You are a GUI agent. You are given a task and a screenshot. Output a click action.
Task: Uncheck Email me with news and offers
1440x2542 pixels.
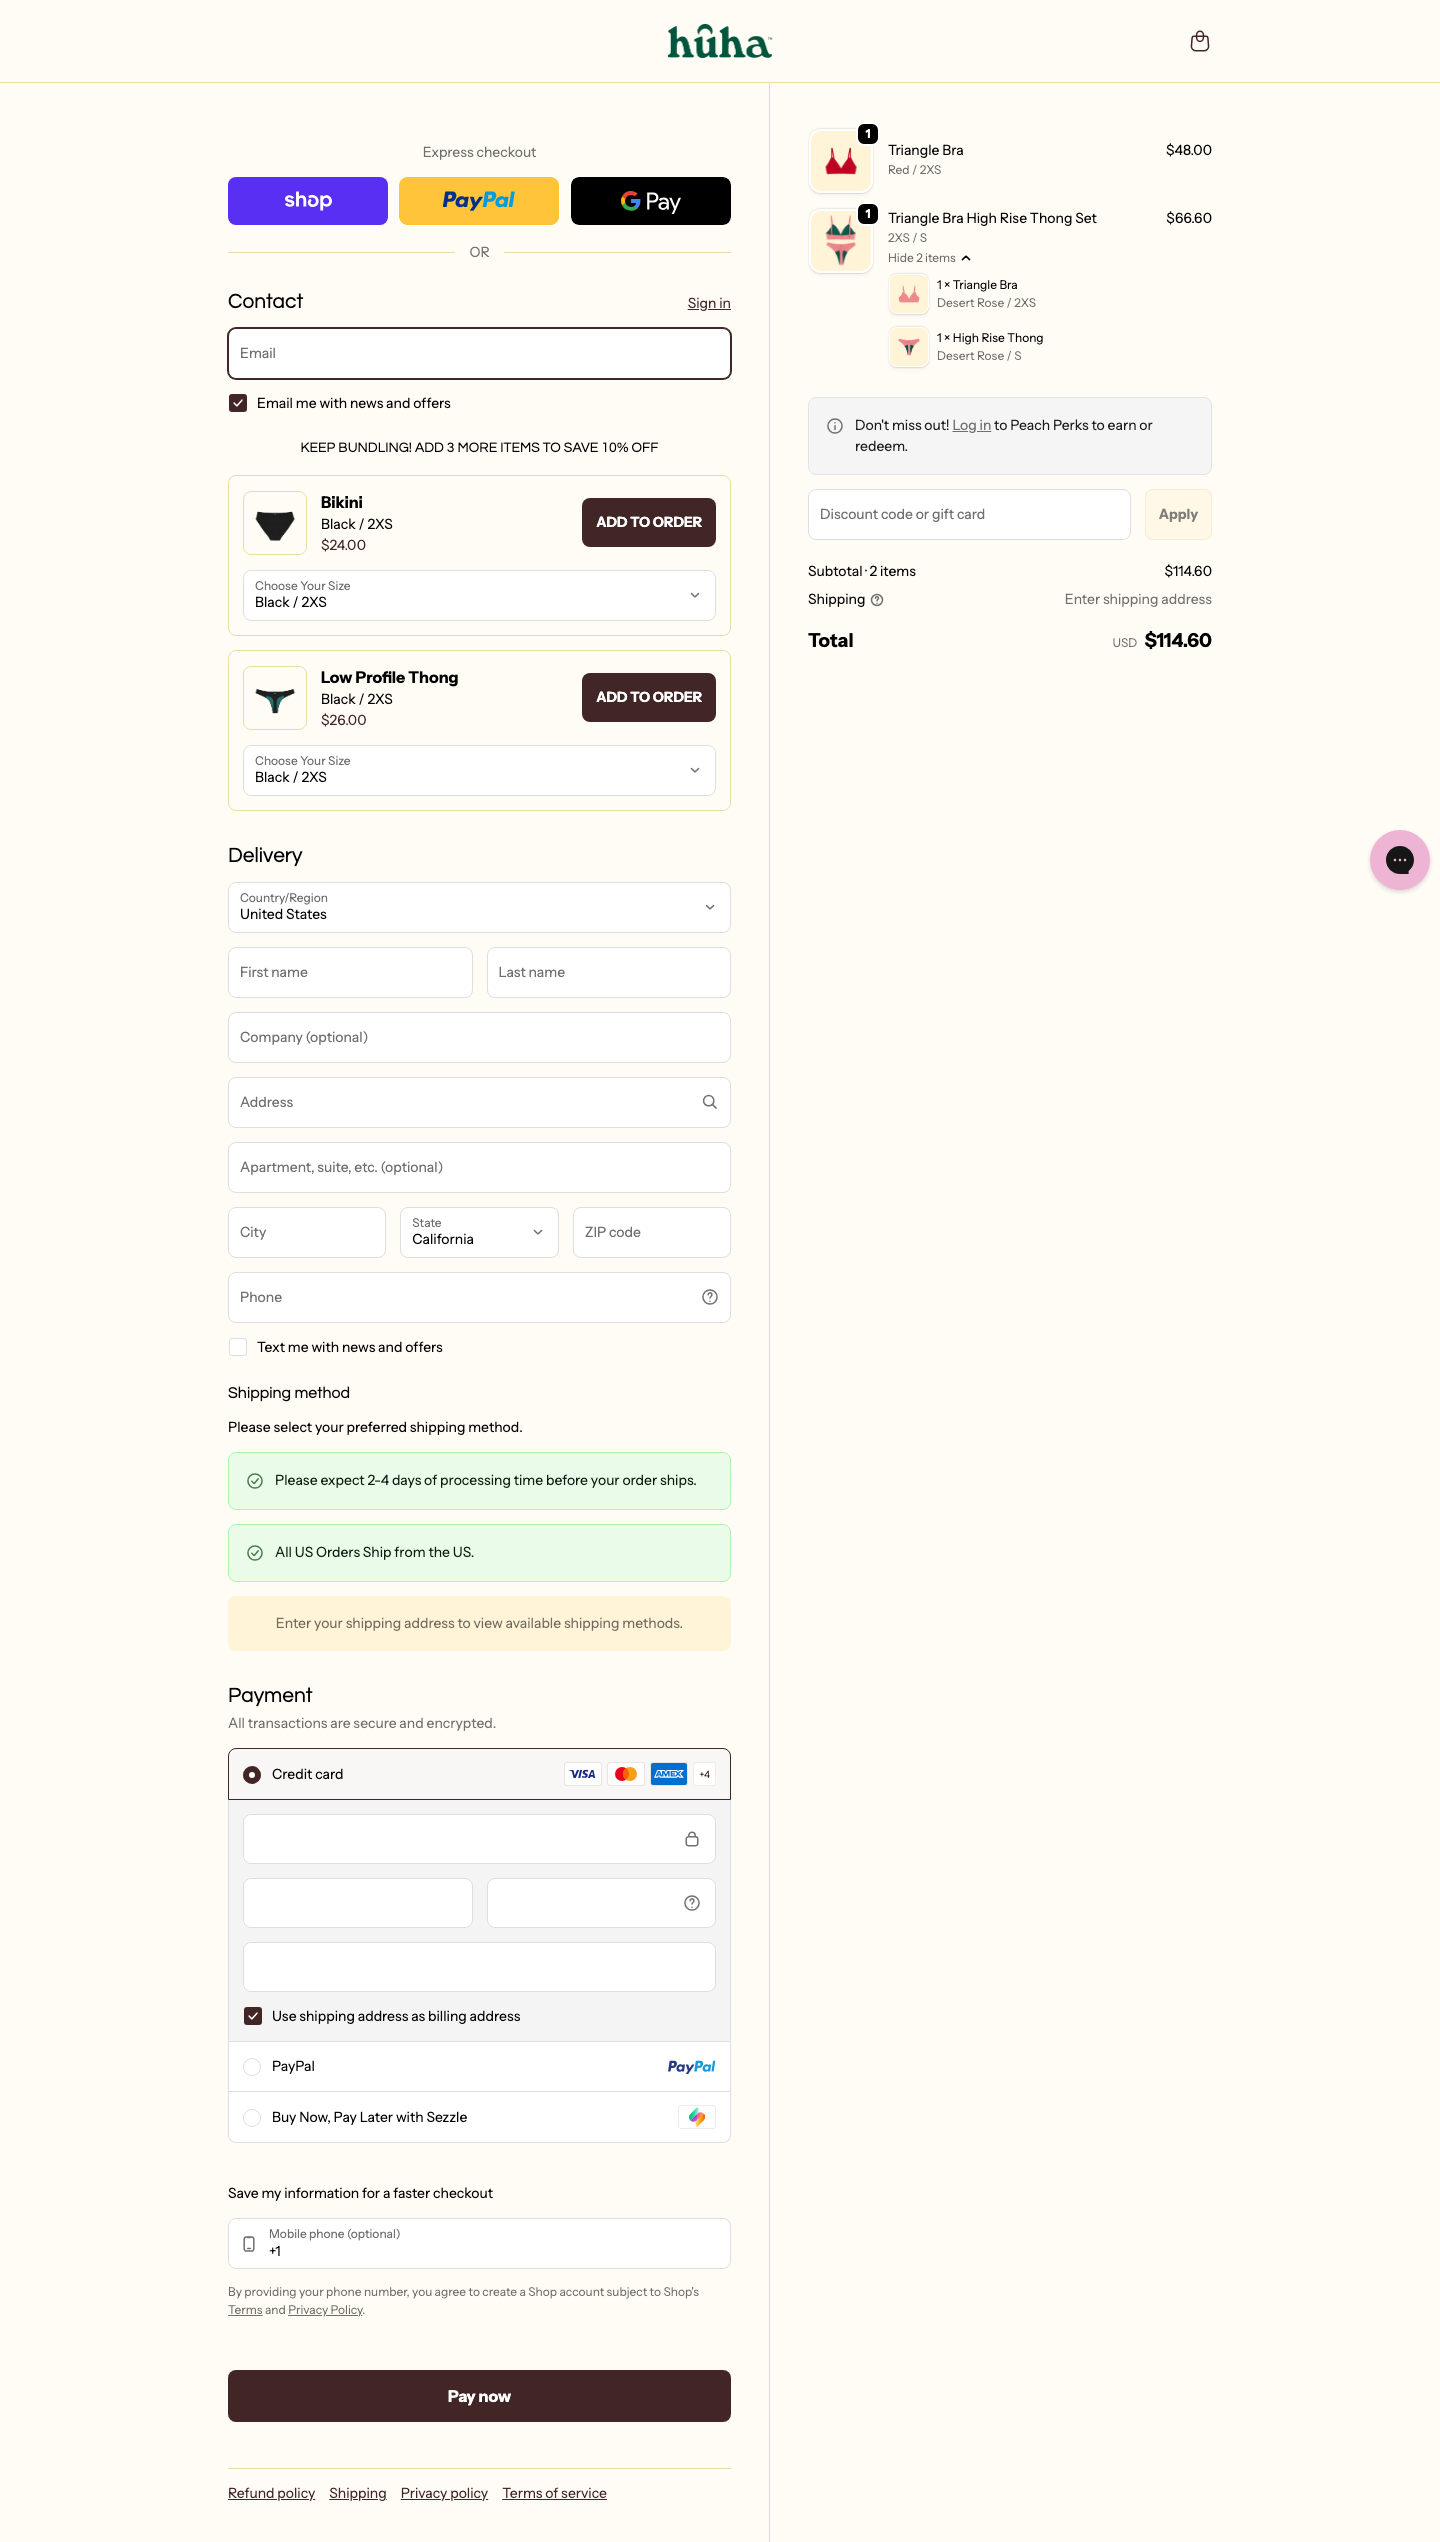pos(238,403)
